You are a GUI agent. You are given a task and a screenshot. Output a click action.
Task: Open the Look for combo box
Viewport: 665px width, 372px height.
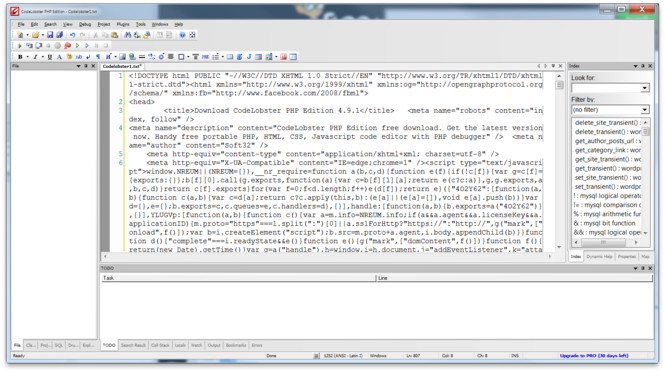[x=610, y=88]
